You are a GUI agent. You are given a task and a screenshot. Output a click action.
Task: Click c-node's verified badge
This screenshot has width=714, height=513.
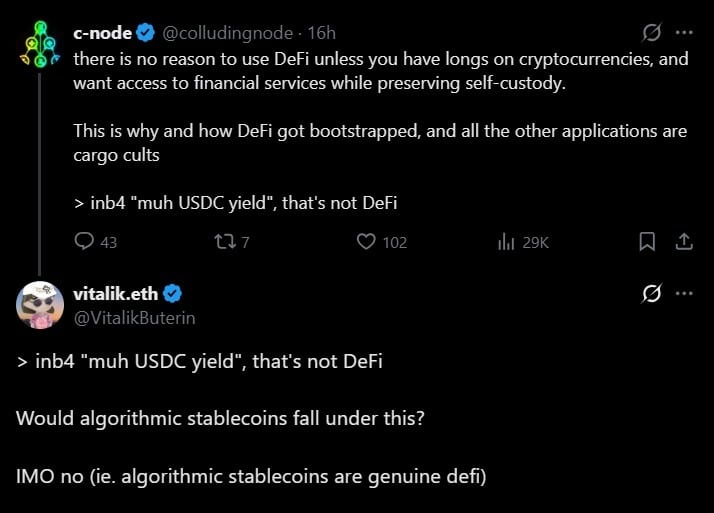(146, 33)
